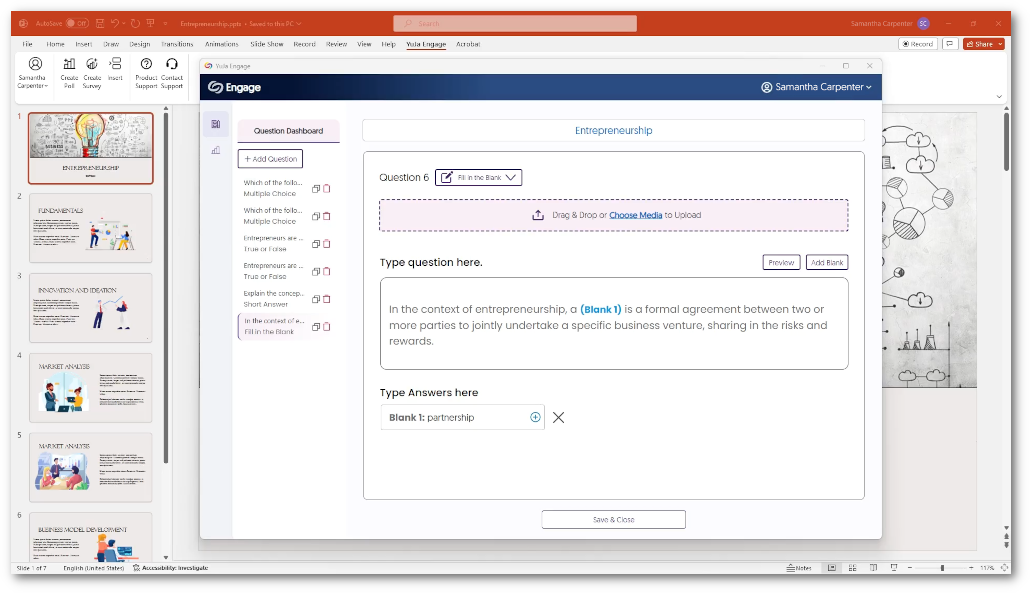Switch to the Transitions ribbon tab
The image size is (1030, 593).
point(177,44)
